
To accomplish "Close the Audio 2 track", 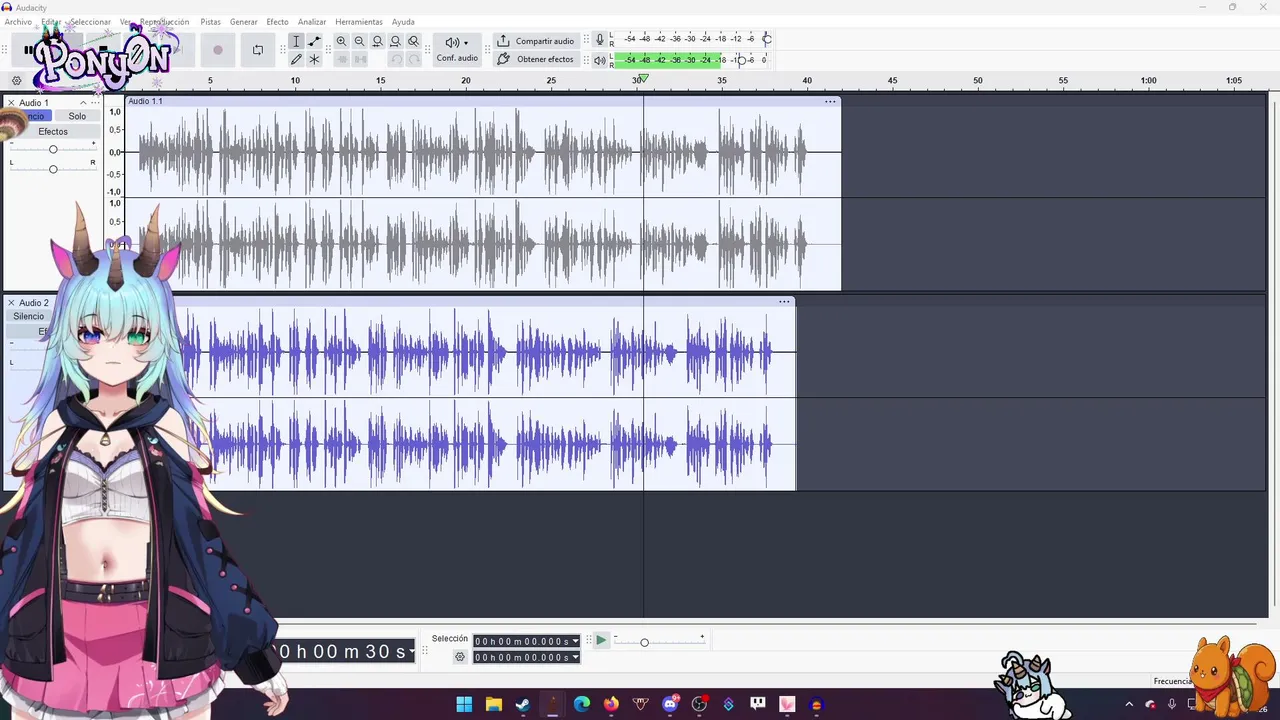I will pos(11,303).
